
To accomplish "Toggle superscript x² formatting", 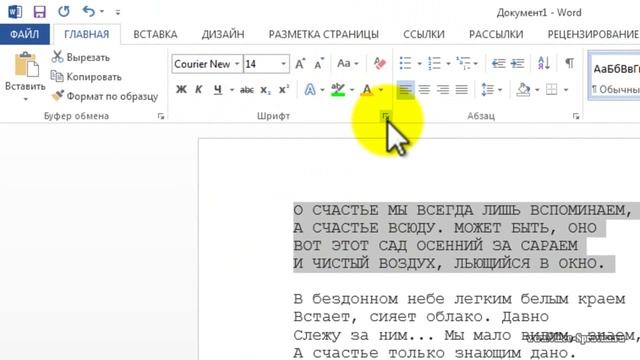I will click(284, 90).
